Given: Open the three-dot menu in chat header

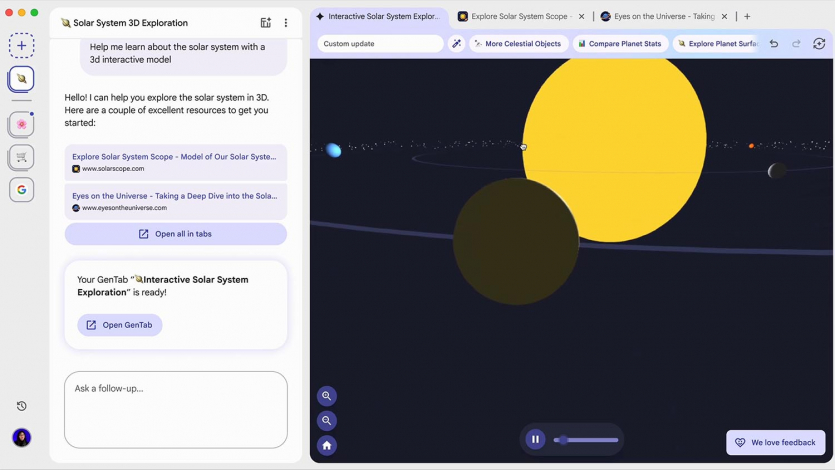Looking at the screenshot, I should click(x=286, y=23).
